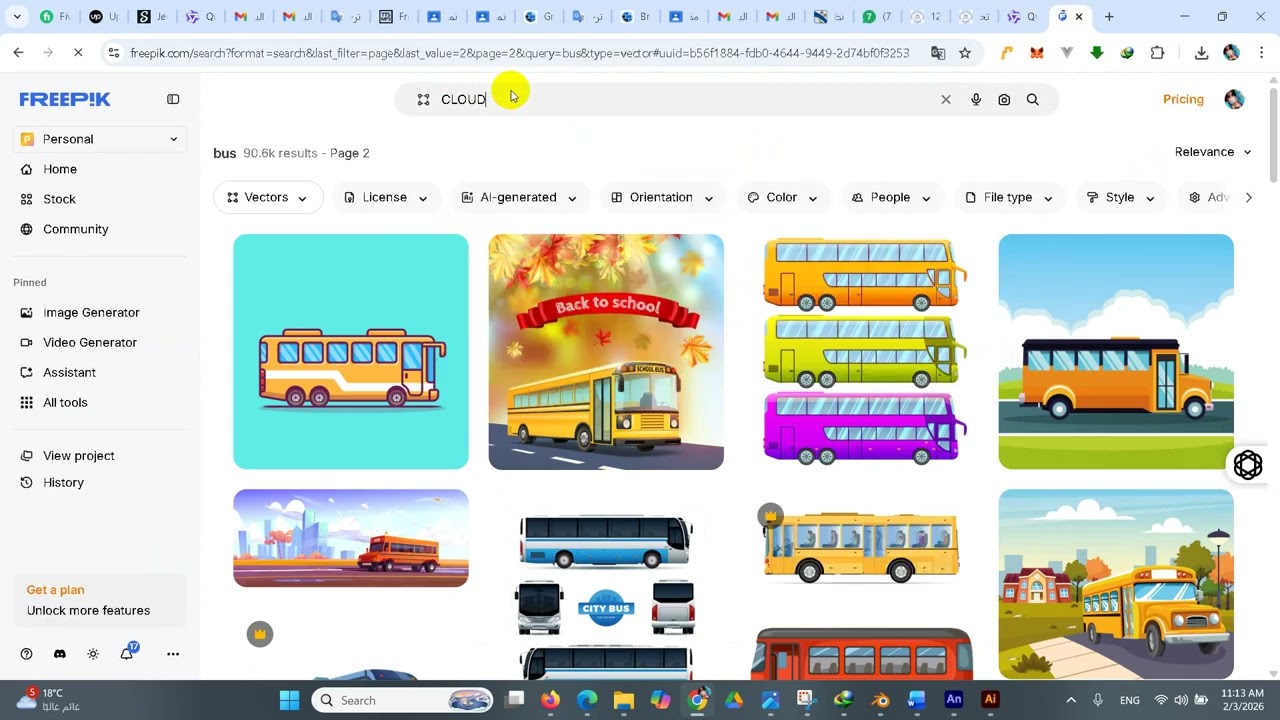Screen dimensions: 1280x720
Task: Open the Orientation filter dropdown
Action: (x=662, y=198)
